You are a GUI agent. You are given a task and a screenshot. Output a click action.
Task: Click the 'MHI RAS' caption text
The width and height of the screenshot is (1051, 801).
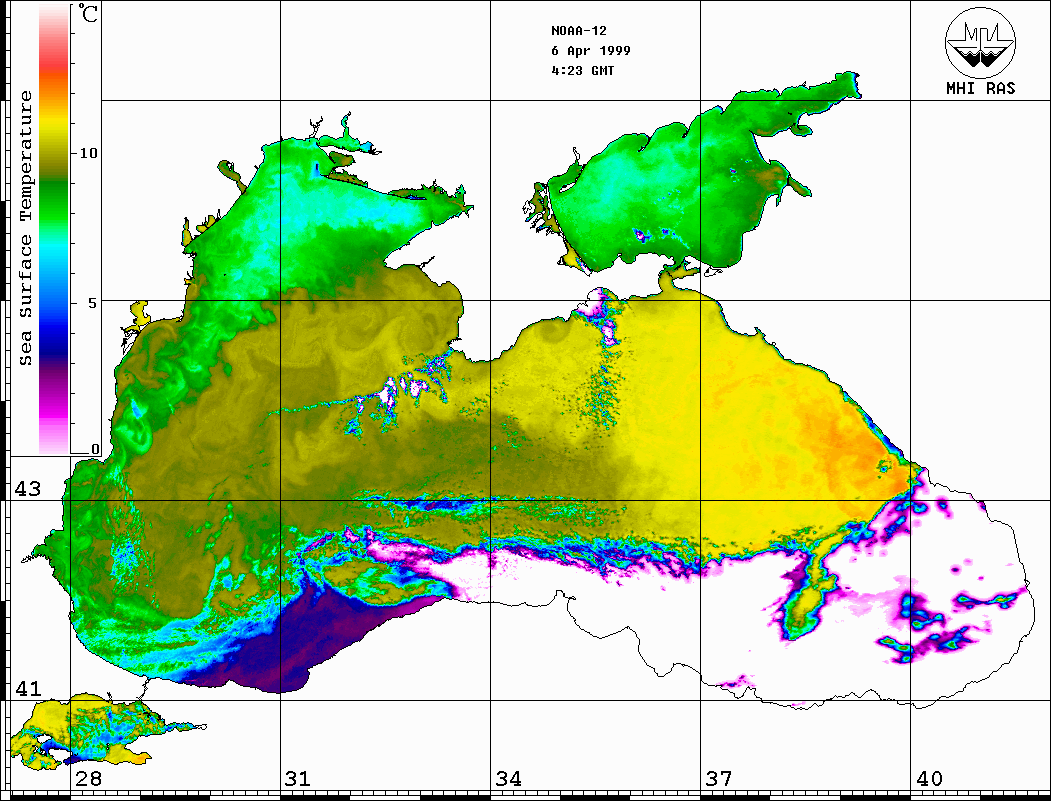(x=981, y=88)
